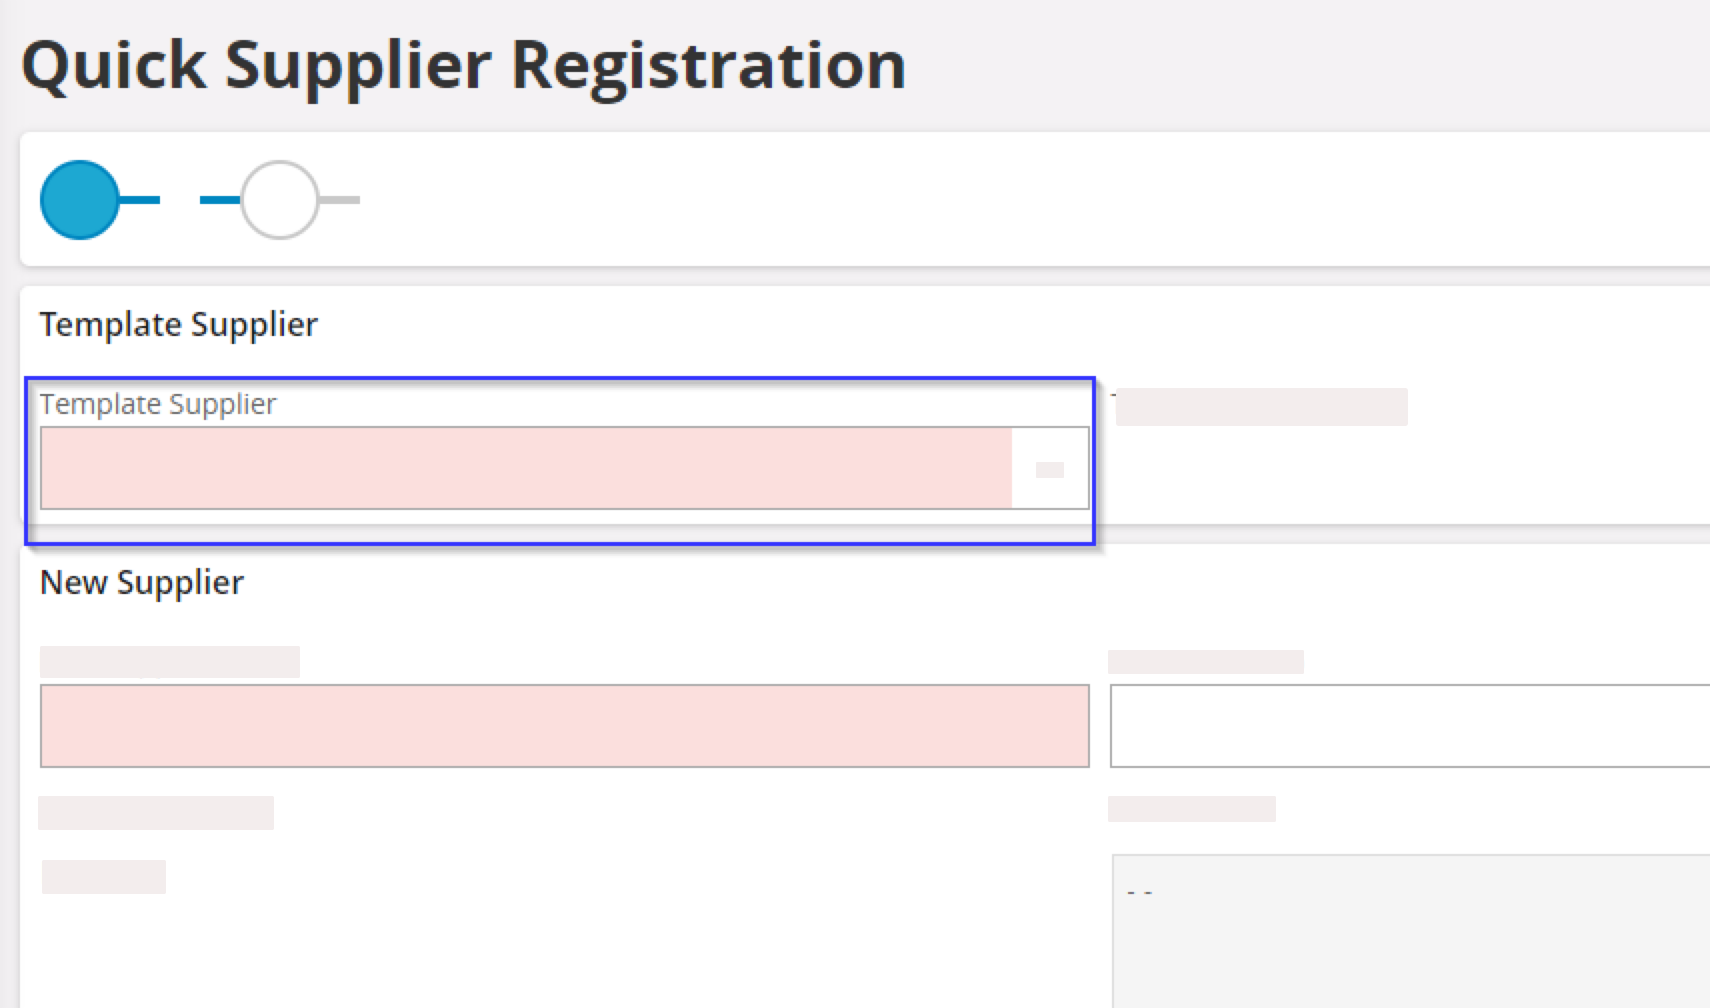The width and height of the screenshot is (1710, 1008).
Task: Click the blue connector left of second step
Action: tap(219, 200)
